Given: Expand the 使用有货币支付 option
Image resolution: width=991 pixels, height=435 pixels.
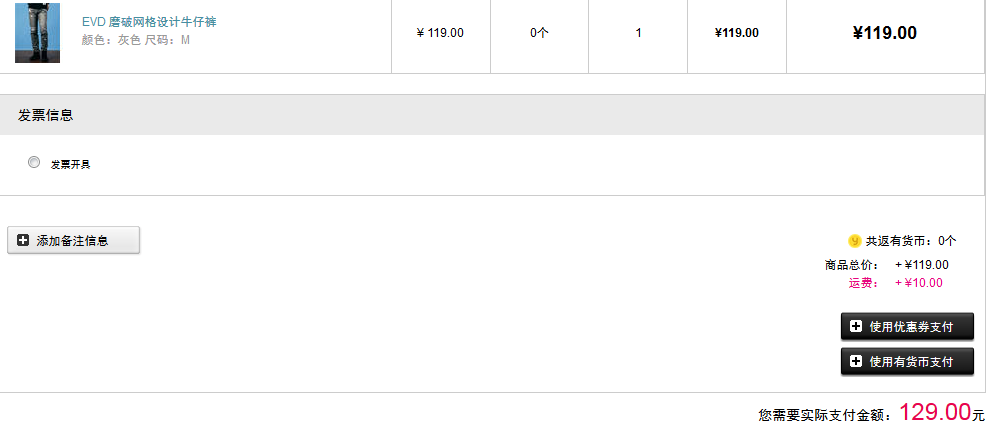Looking at the screenshot, I should 907,362.
